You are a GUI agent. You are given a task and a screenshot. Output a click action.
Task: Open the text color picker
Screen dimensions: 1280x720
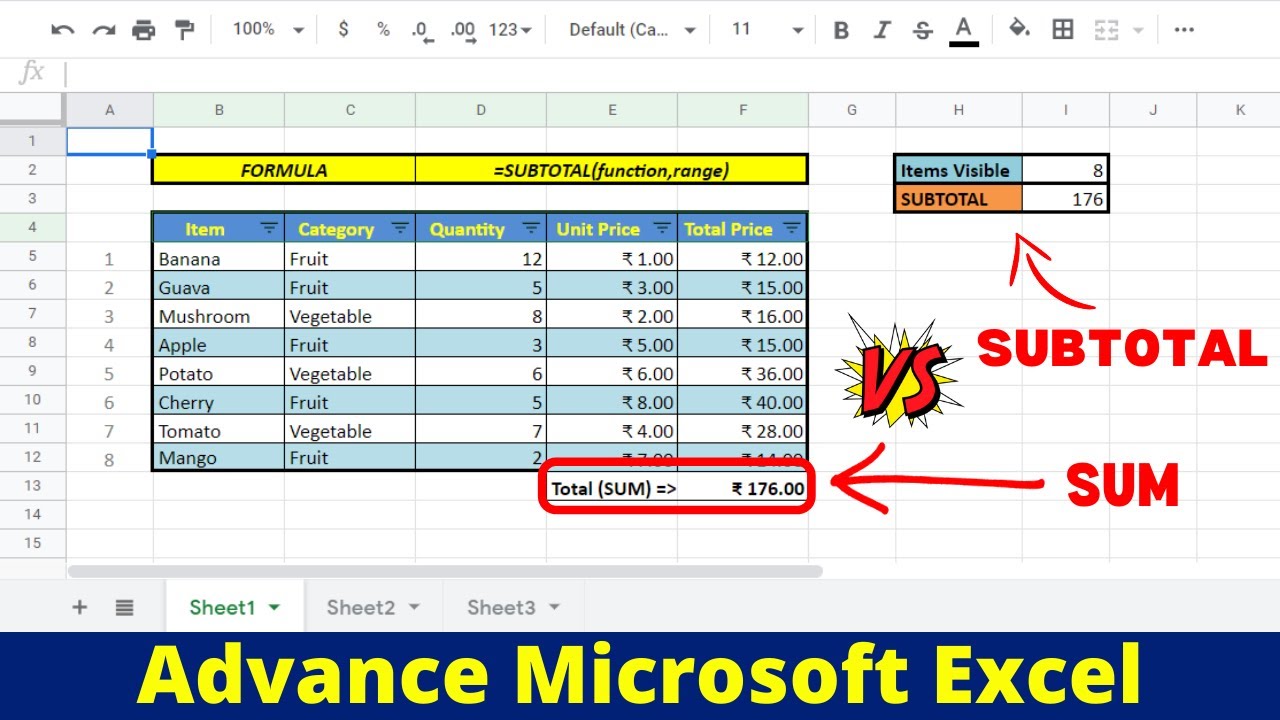pyautogui.click(x=964, y=31)
